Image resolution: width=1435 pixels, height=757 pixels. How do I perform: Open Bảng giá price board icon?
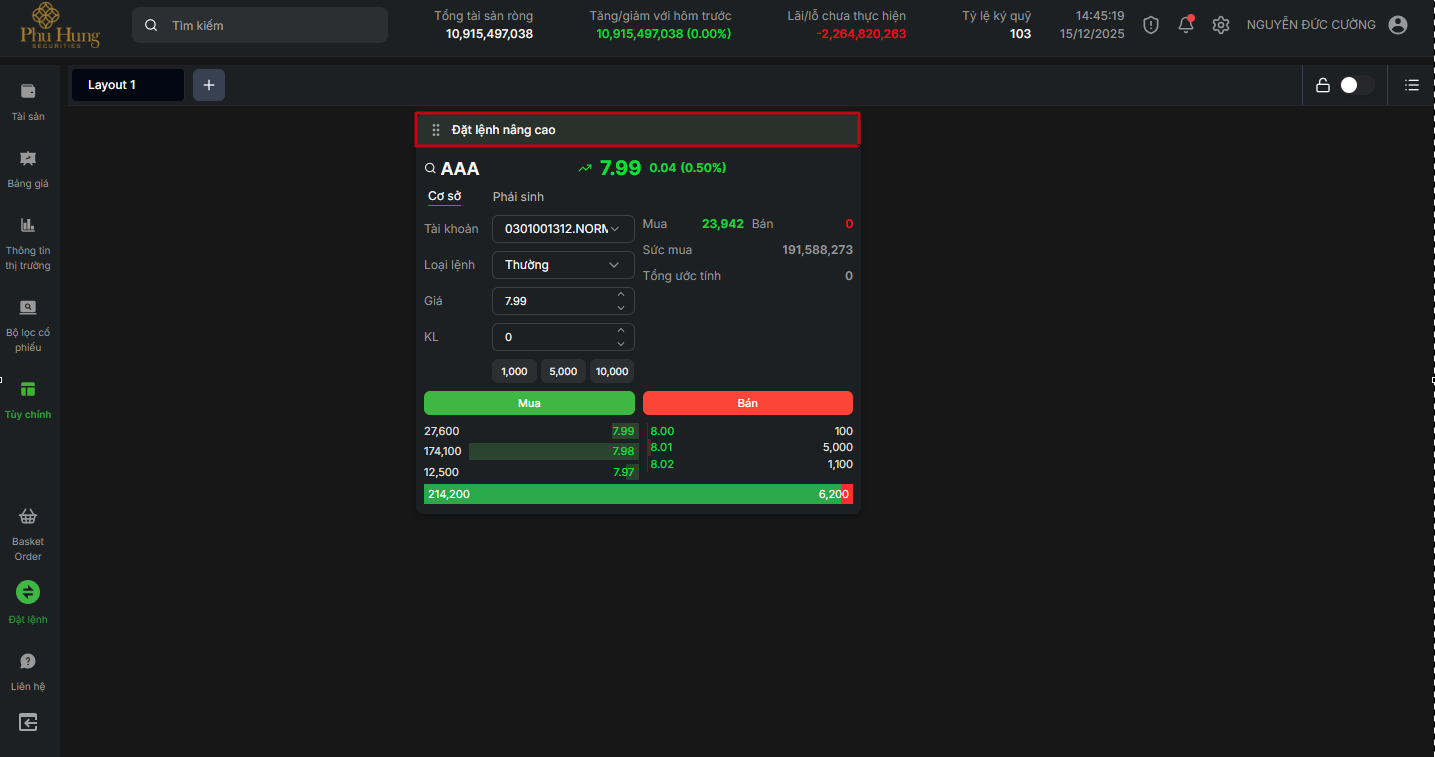(x=28, y=159)
